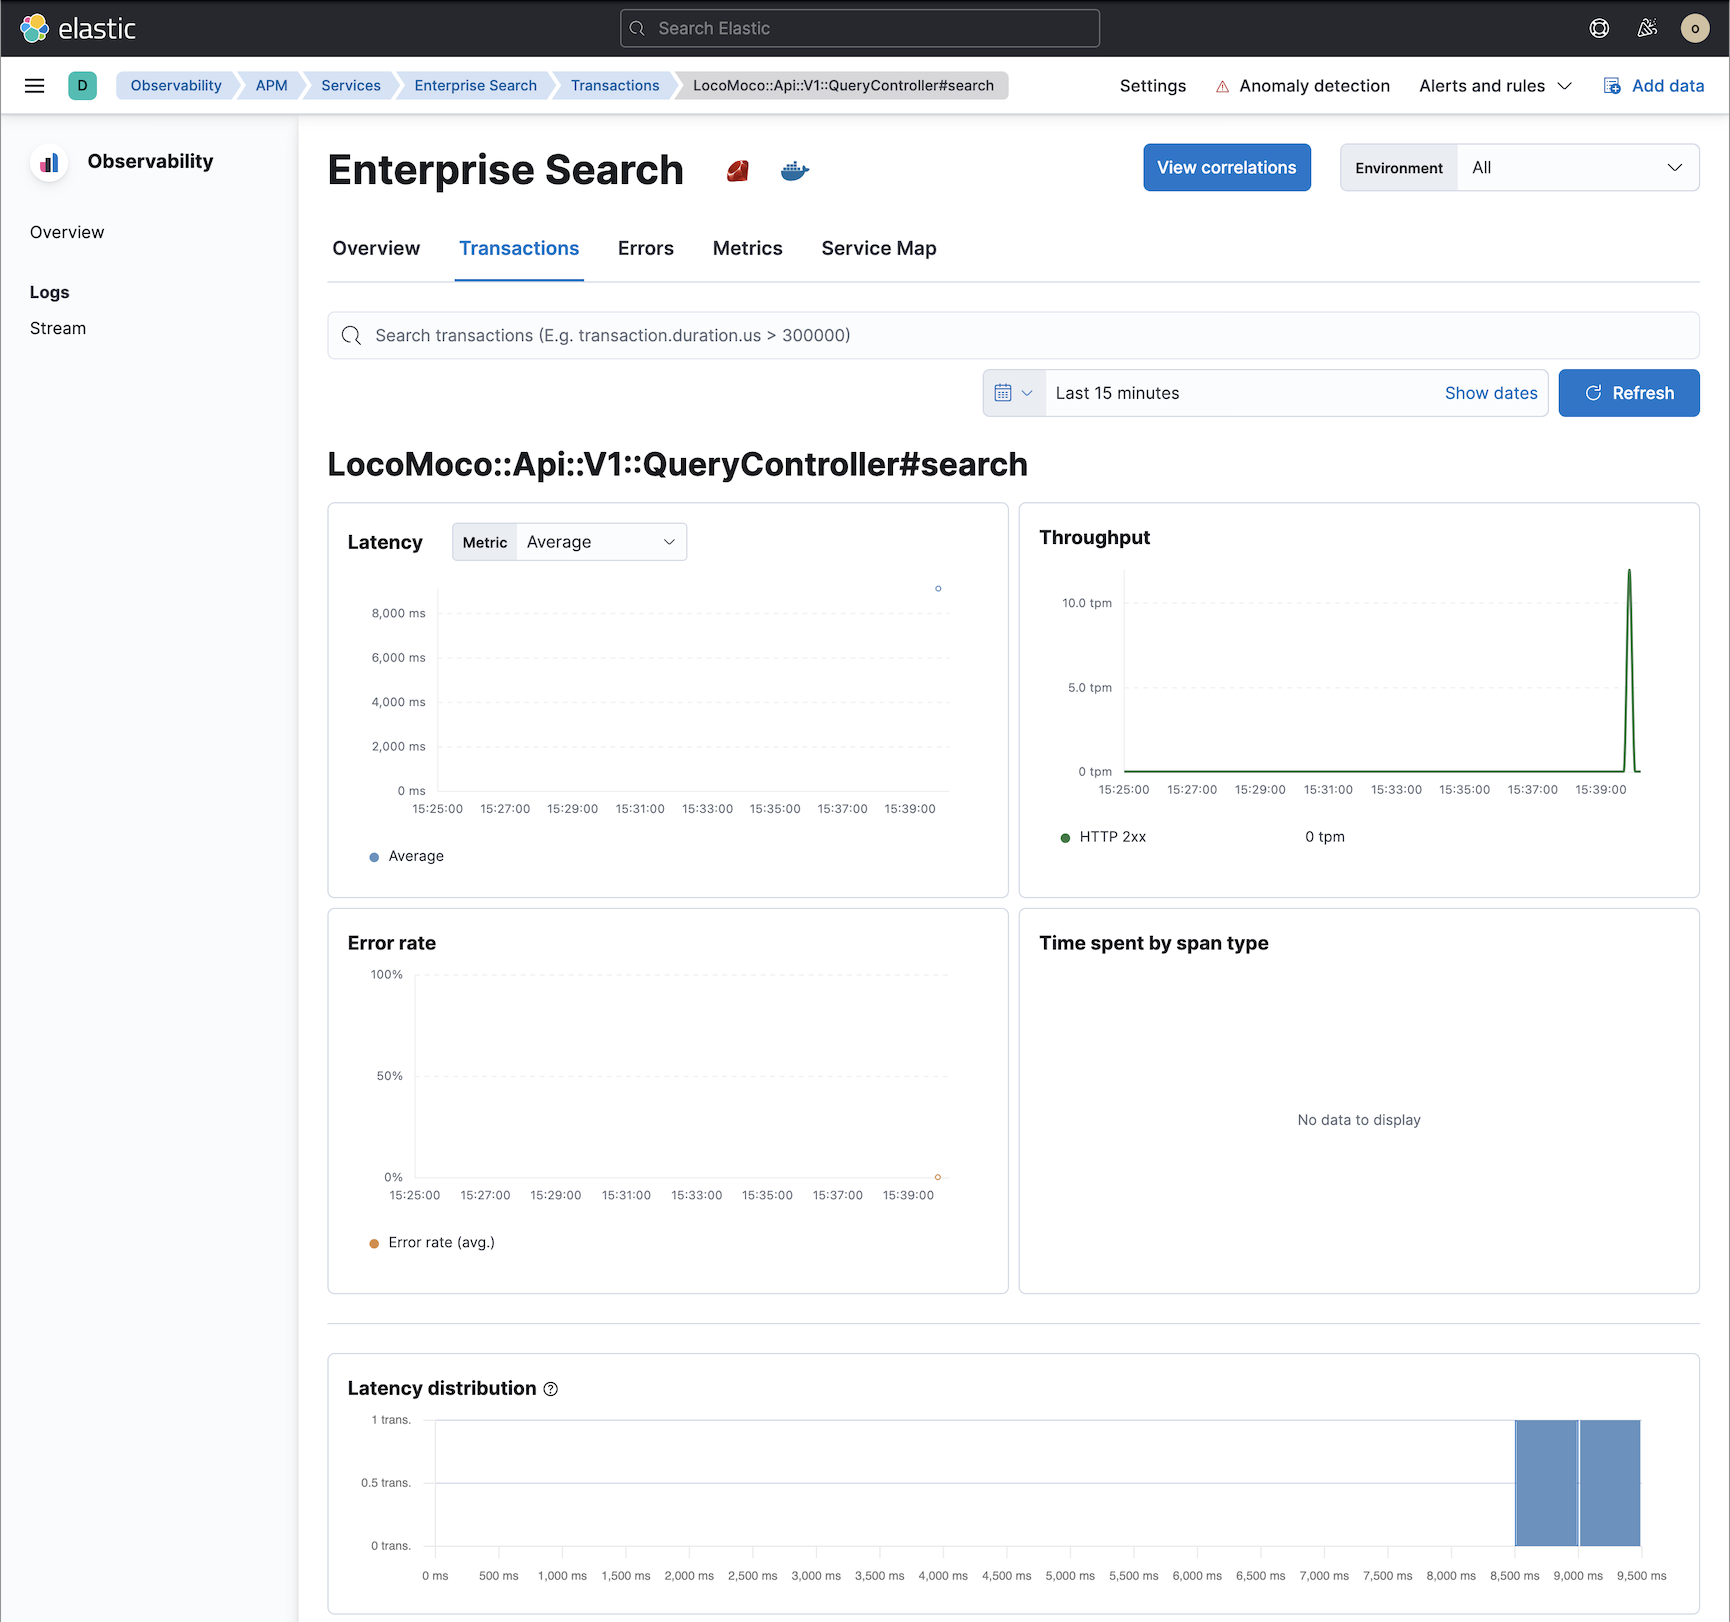The height and width of the screenshot is (1622, 1730).
Task: Click the party popper What's New icon
Action: (x=1647, y=28)
